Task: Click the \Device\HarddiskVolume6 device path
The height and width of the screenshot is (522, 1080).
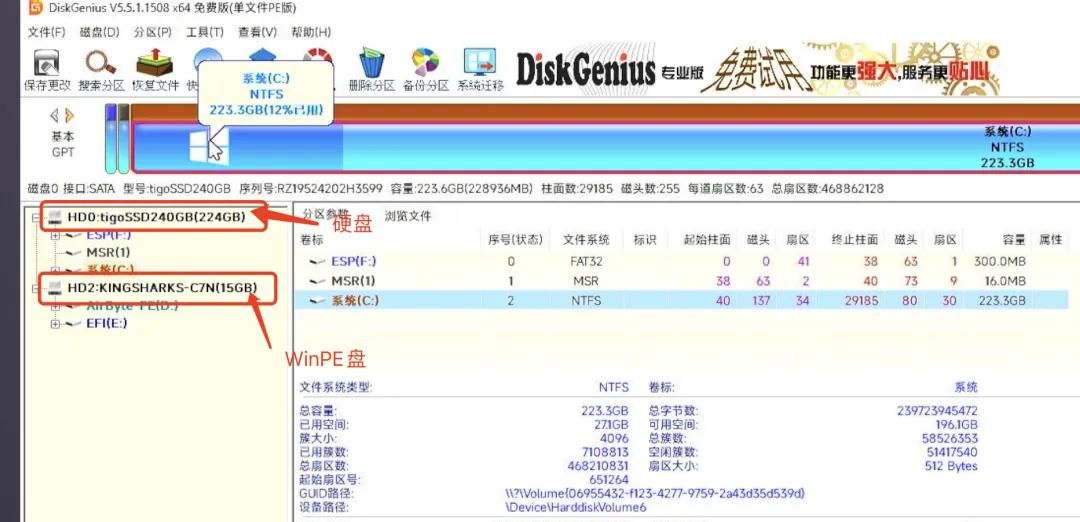Action: [576, 508]
